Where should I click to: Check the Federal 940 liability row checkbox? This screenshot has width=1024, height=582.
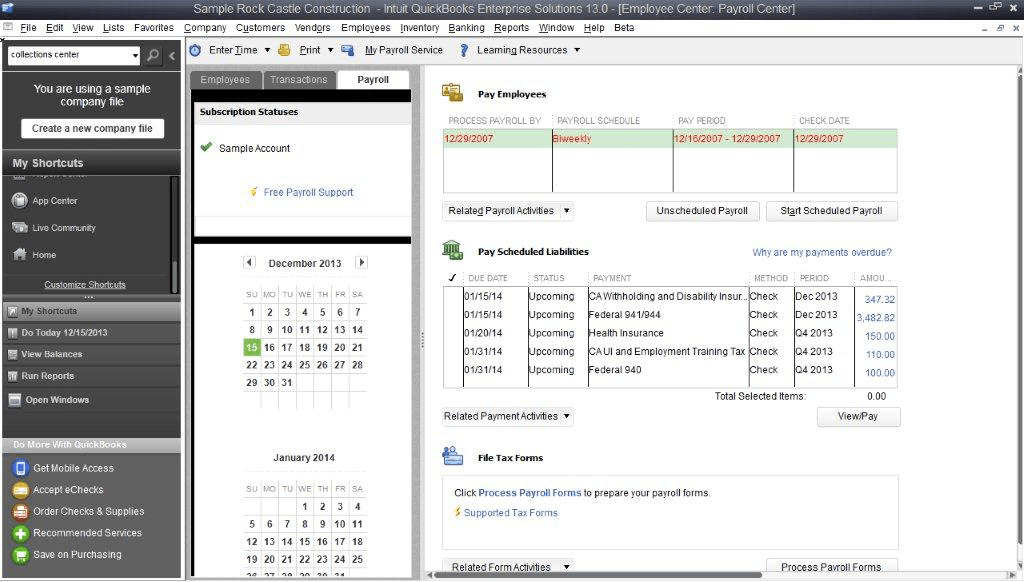(x=453, y=370)
